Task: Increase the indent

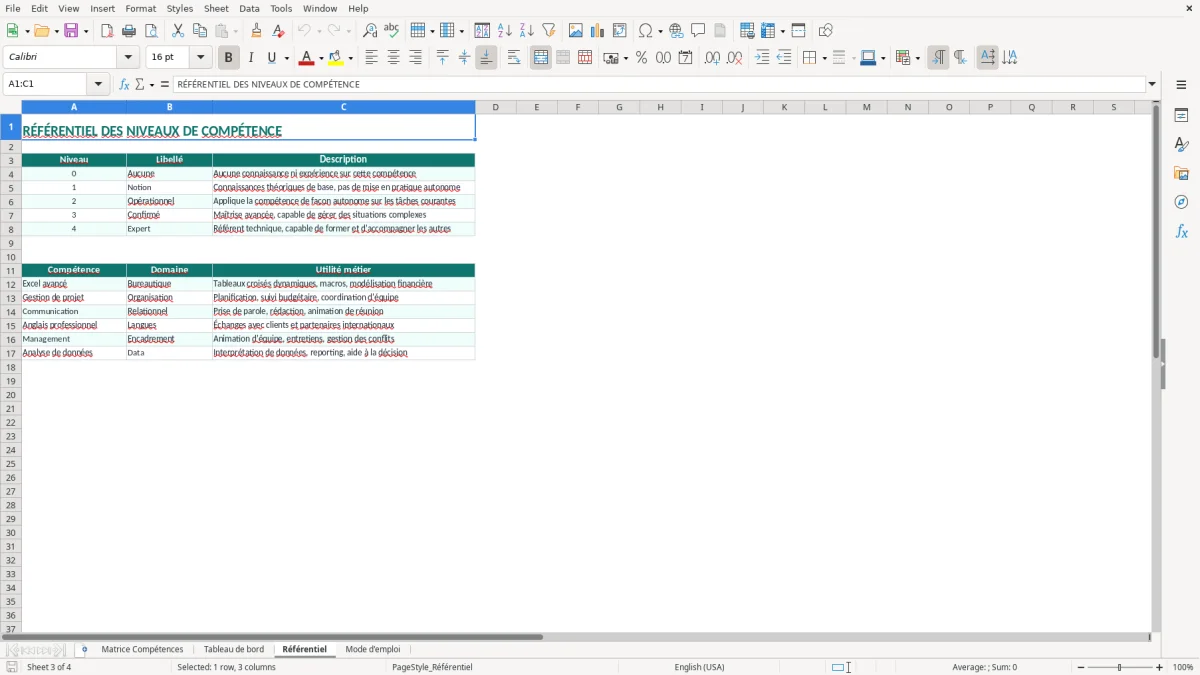Action: 762,58
